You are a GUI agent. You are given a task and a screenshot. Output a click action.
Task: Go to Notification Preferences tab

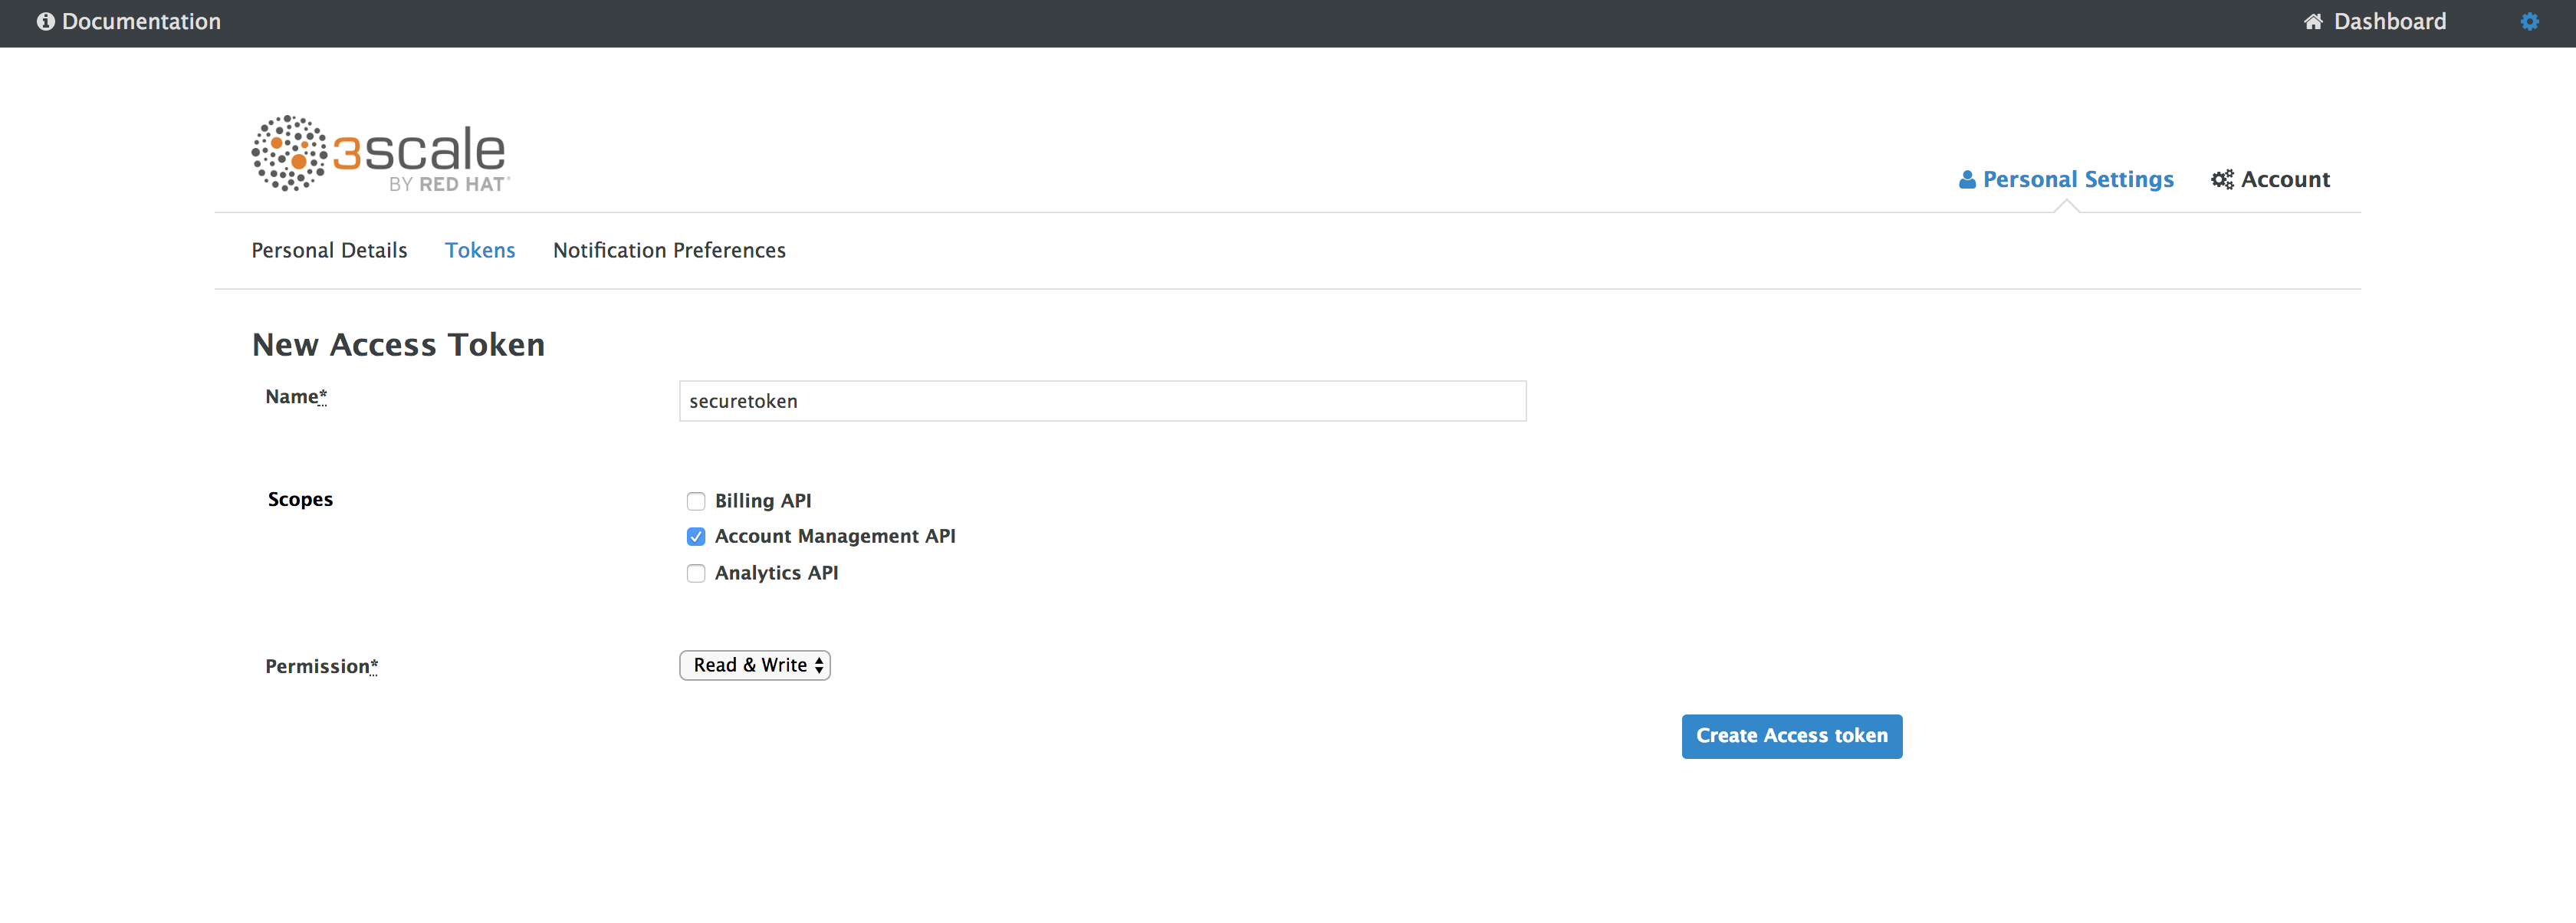coord(669,250)
